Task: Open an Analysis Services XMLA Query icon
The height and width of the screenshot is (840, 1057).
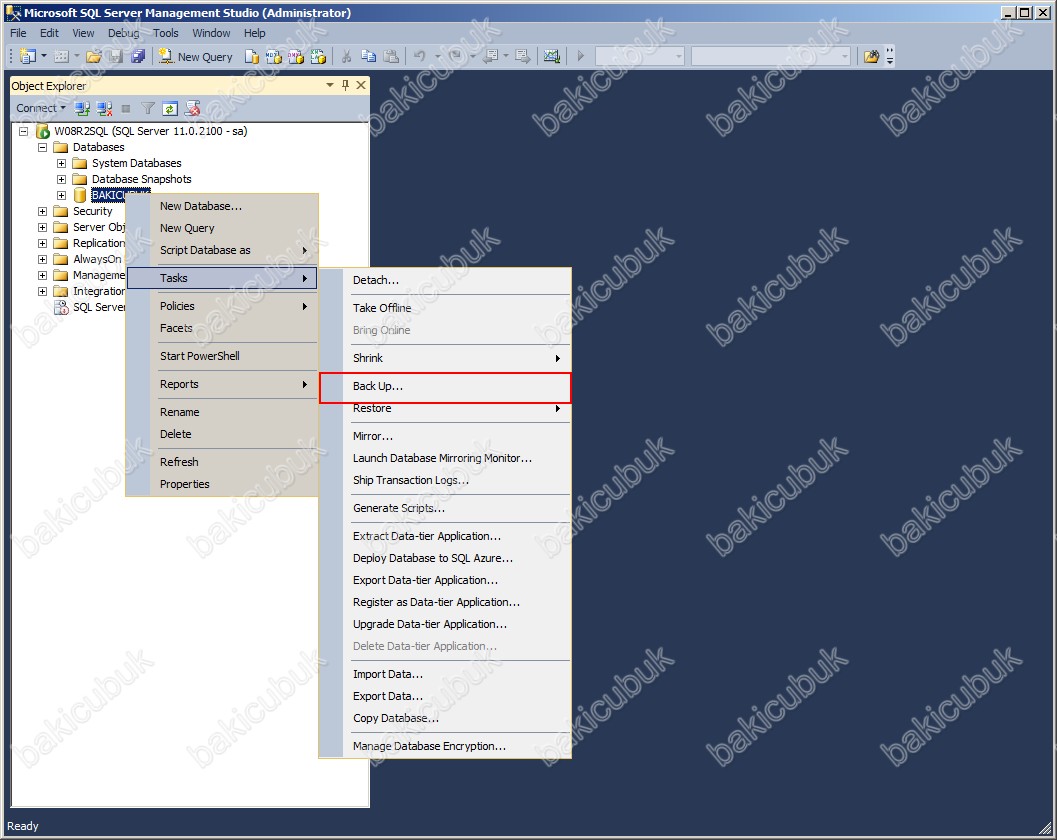Action: (318, 57)
